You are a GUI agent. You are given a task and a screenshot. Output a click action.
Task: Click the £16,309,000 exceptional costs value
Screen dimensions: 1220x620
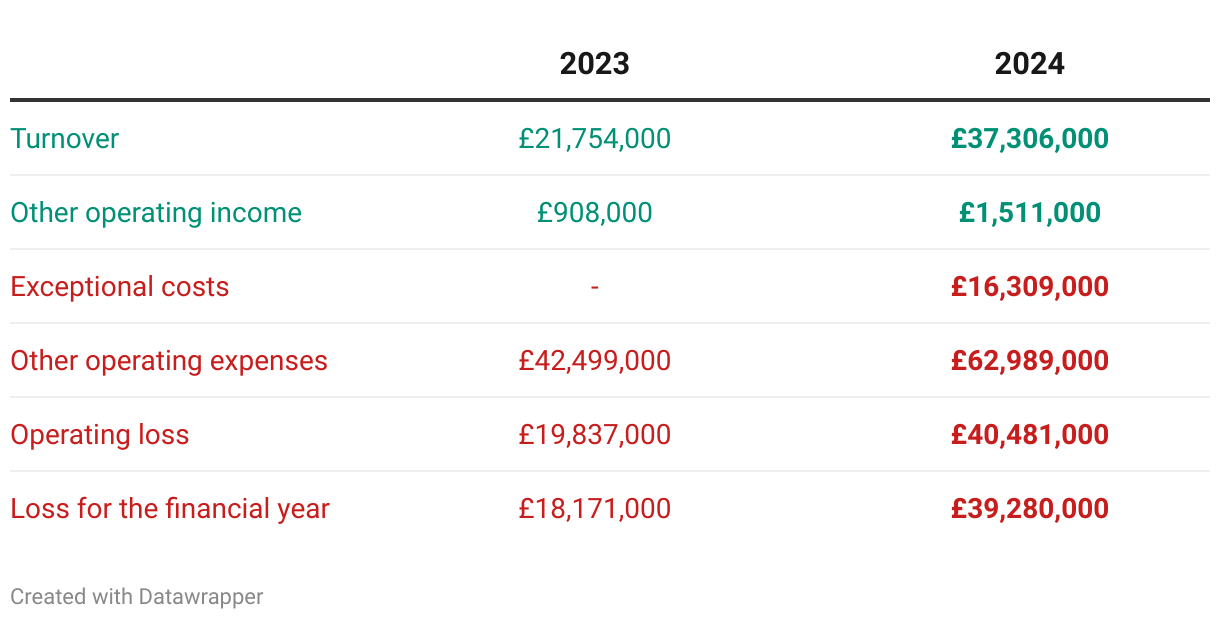tap(1029, 286)
